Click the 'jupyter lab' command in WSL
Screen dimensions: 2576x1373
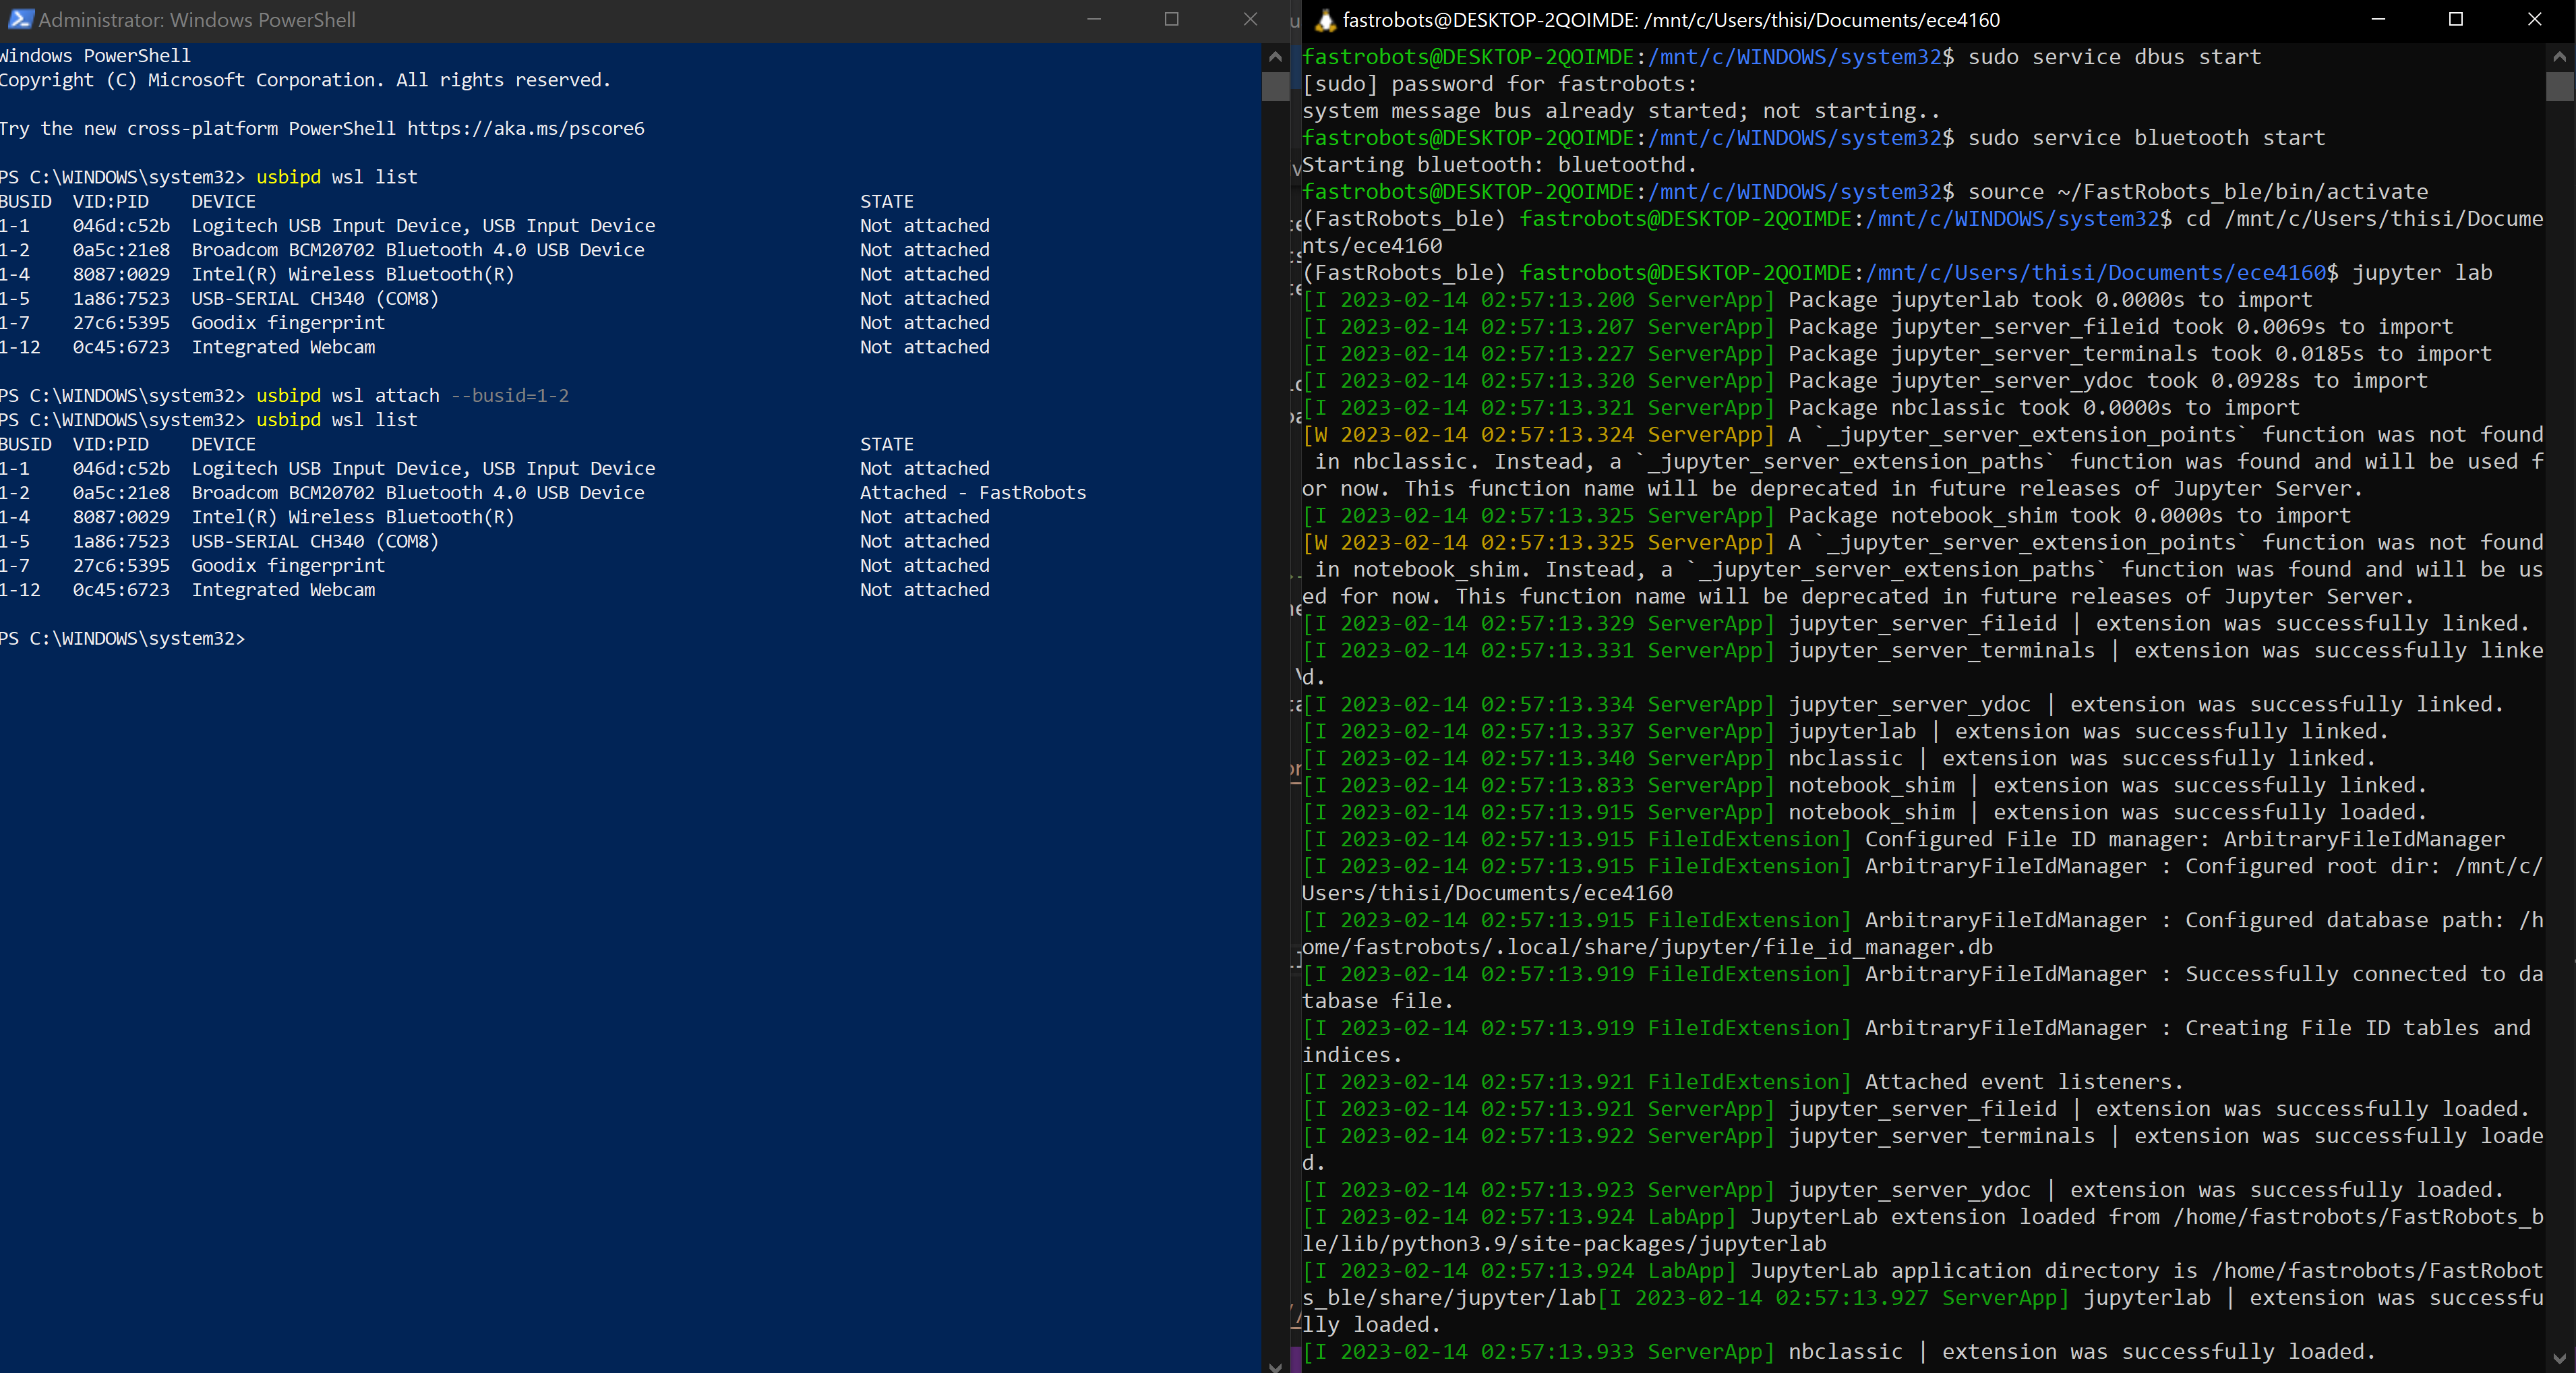pyautogui.click(x=2422, y=273)
